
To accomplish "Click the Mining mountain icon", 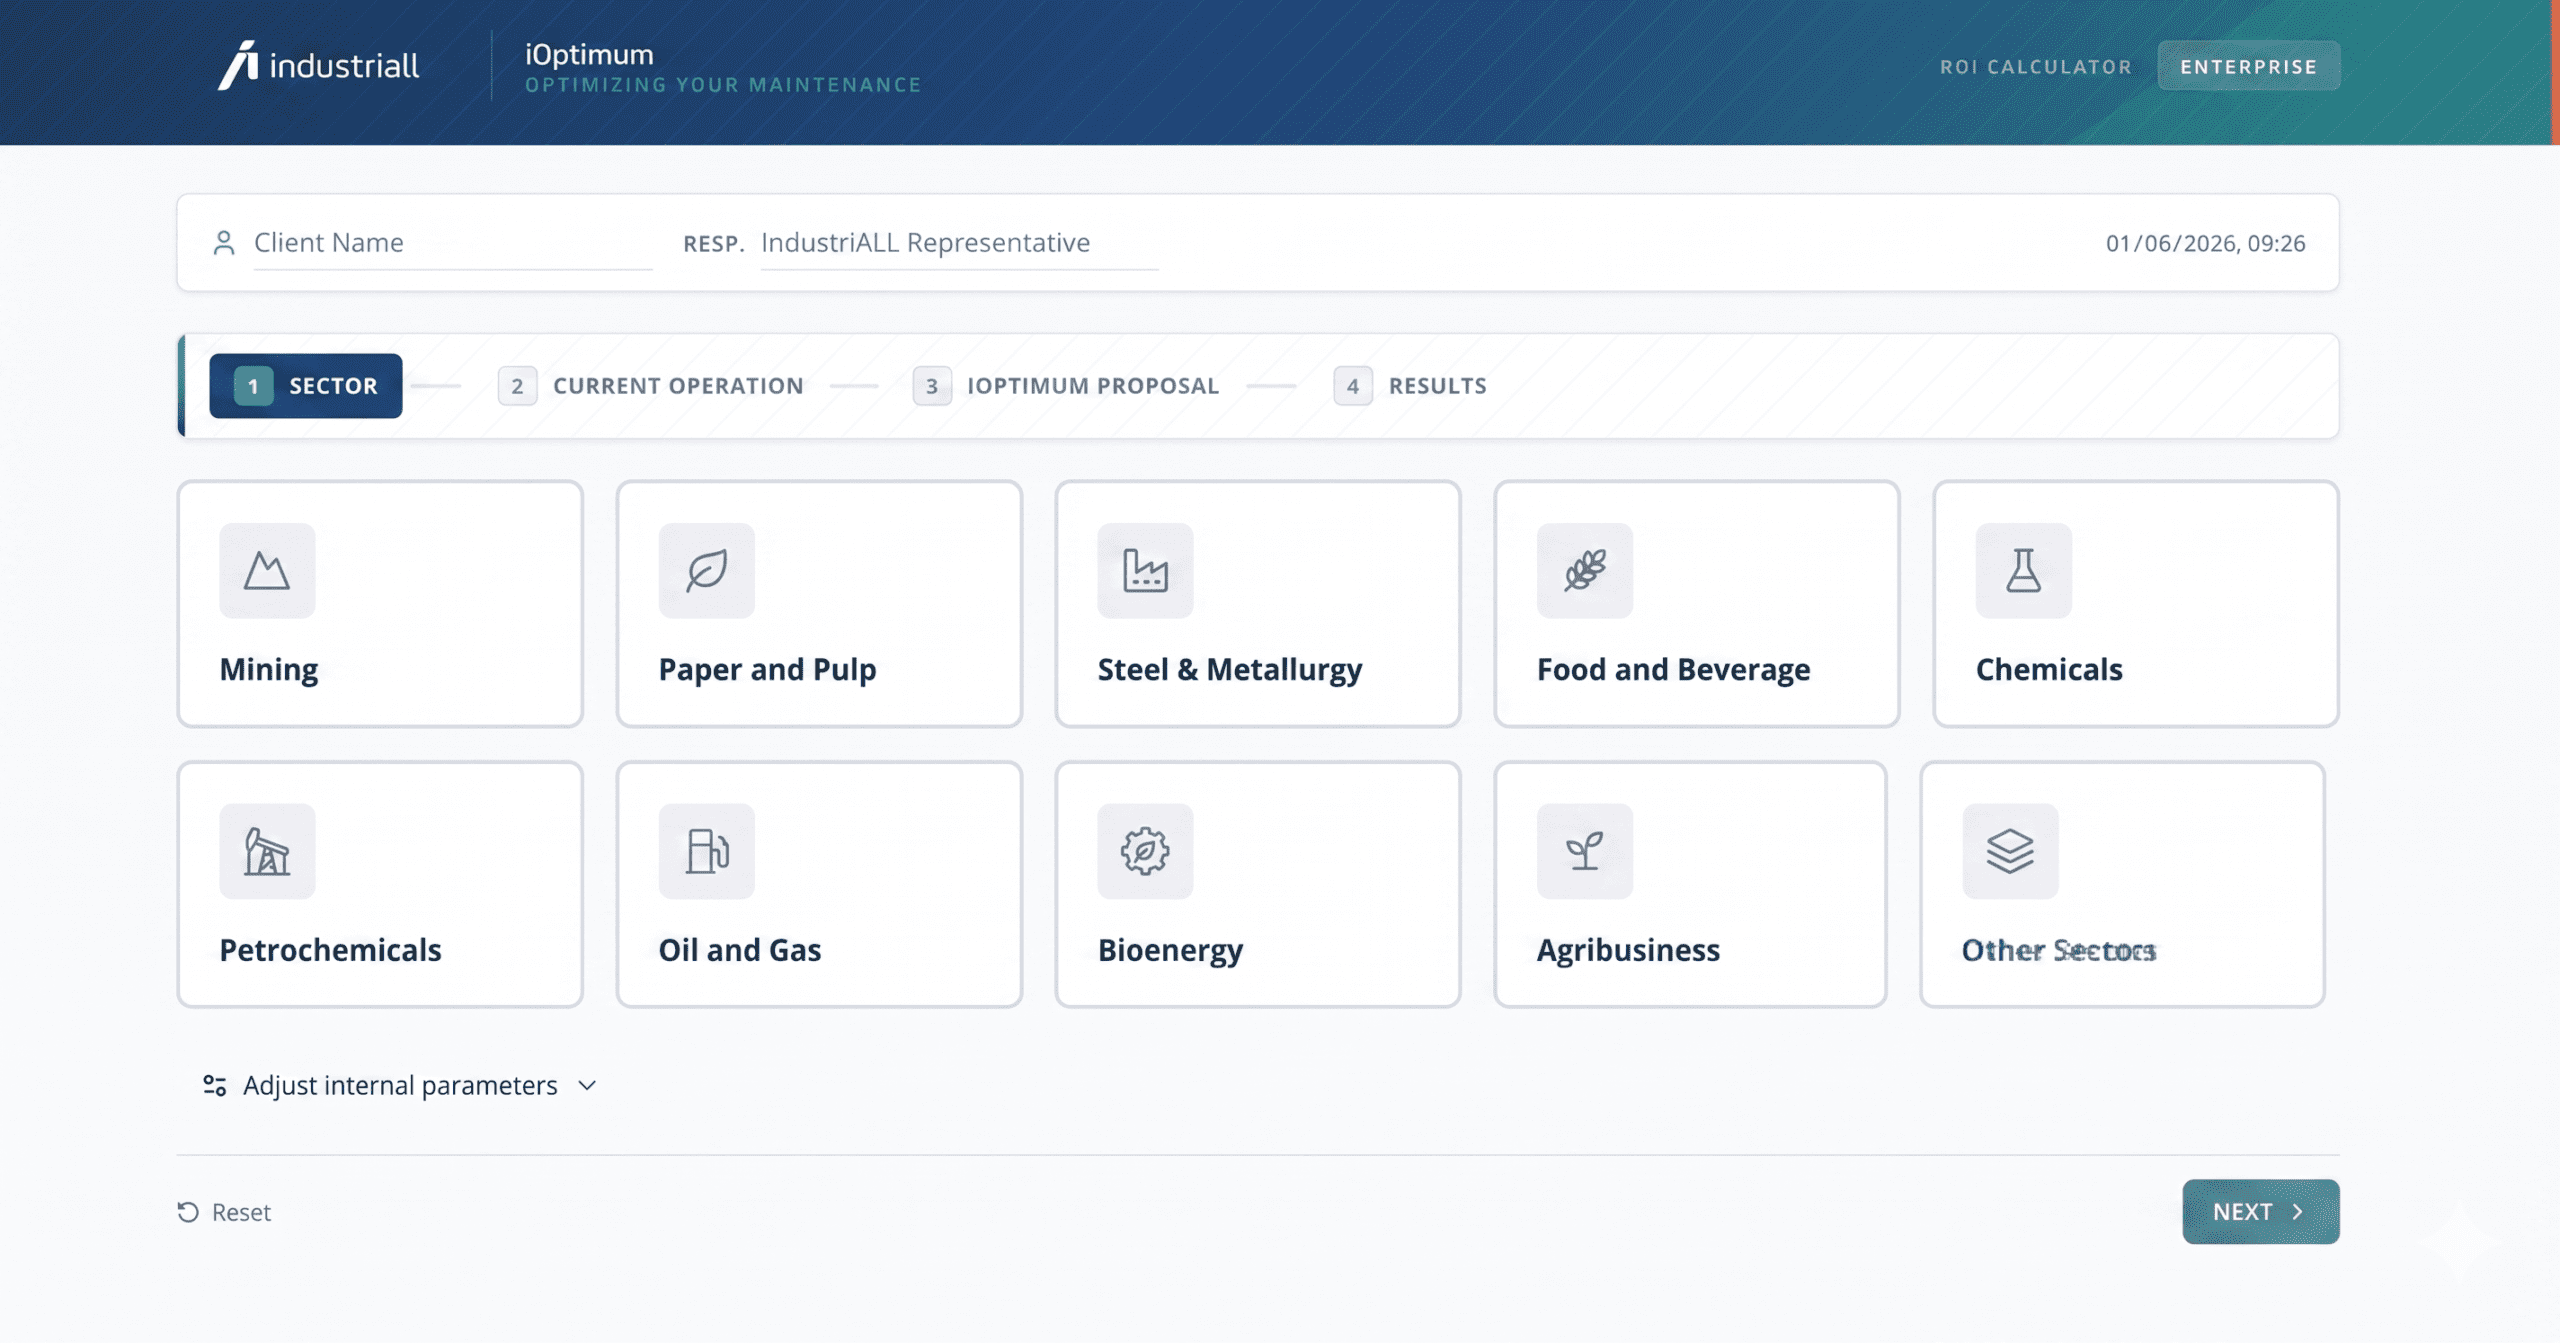I will [x=267, y=570].
